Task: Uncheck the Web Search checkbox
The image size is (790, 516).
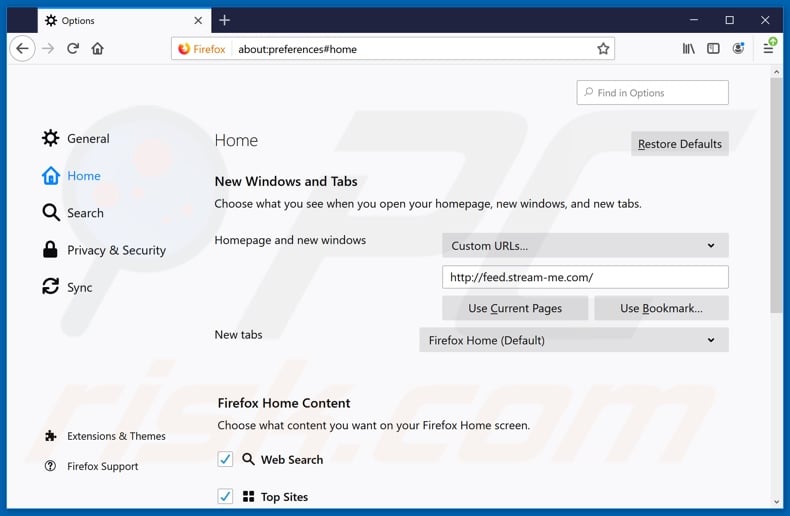Action: point(225,459)
